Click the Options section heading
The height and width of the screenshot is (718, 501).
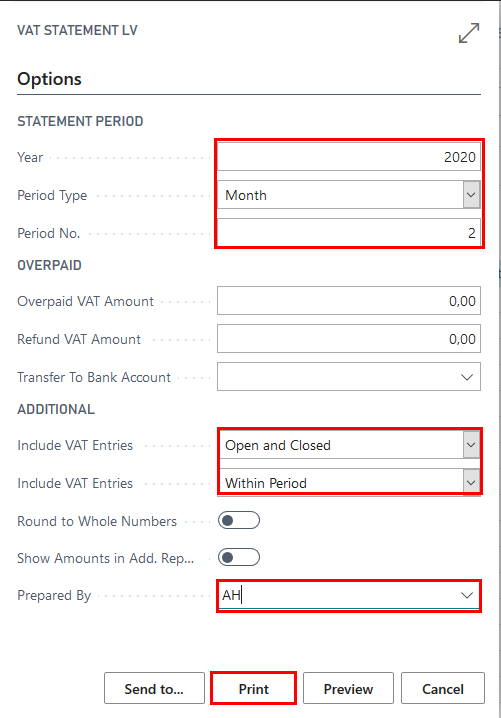point(49,79)
